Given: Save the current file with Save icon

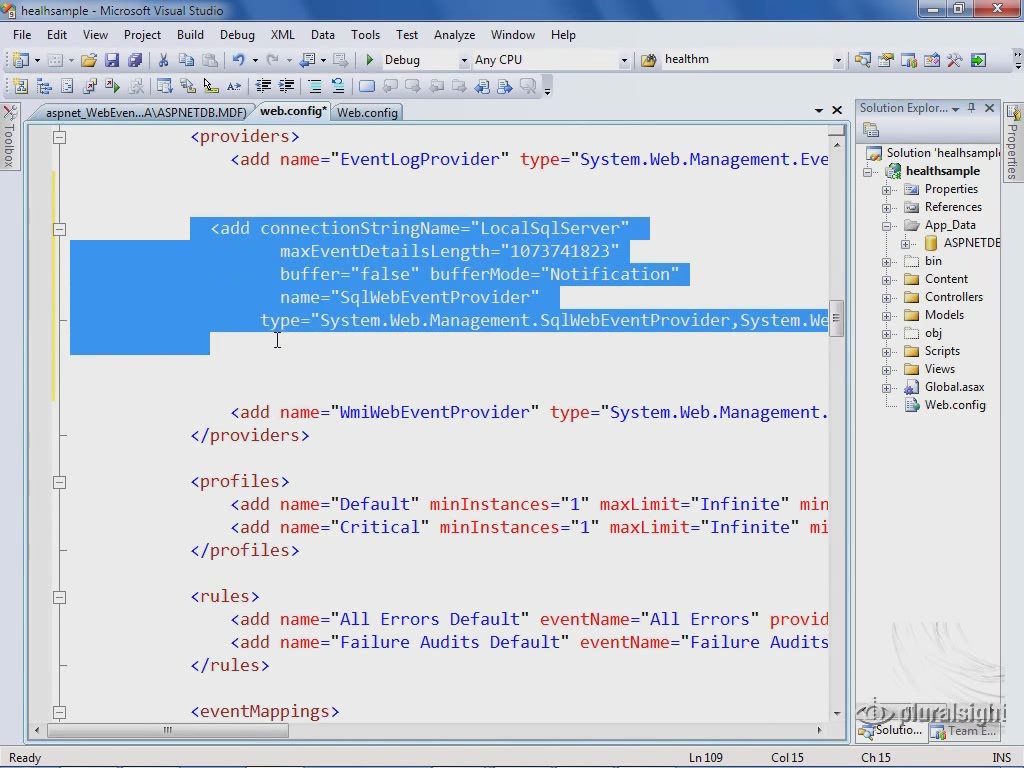Looking at the screenshot, I should [x=112, y=60].
